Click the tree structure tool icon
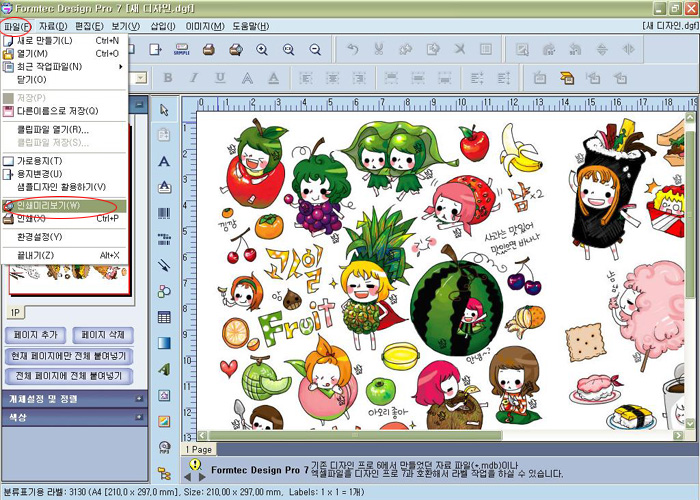The width and height of the screenshot is (700, 500). (x=164, y=473)
